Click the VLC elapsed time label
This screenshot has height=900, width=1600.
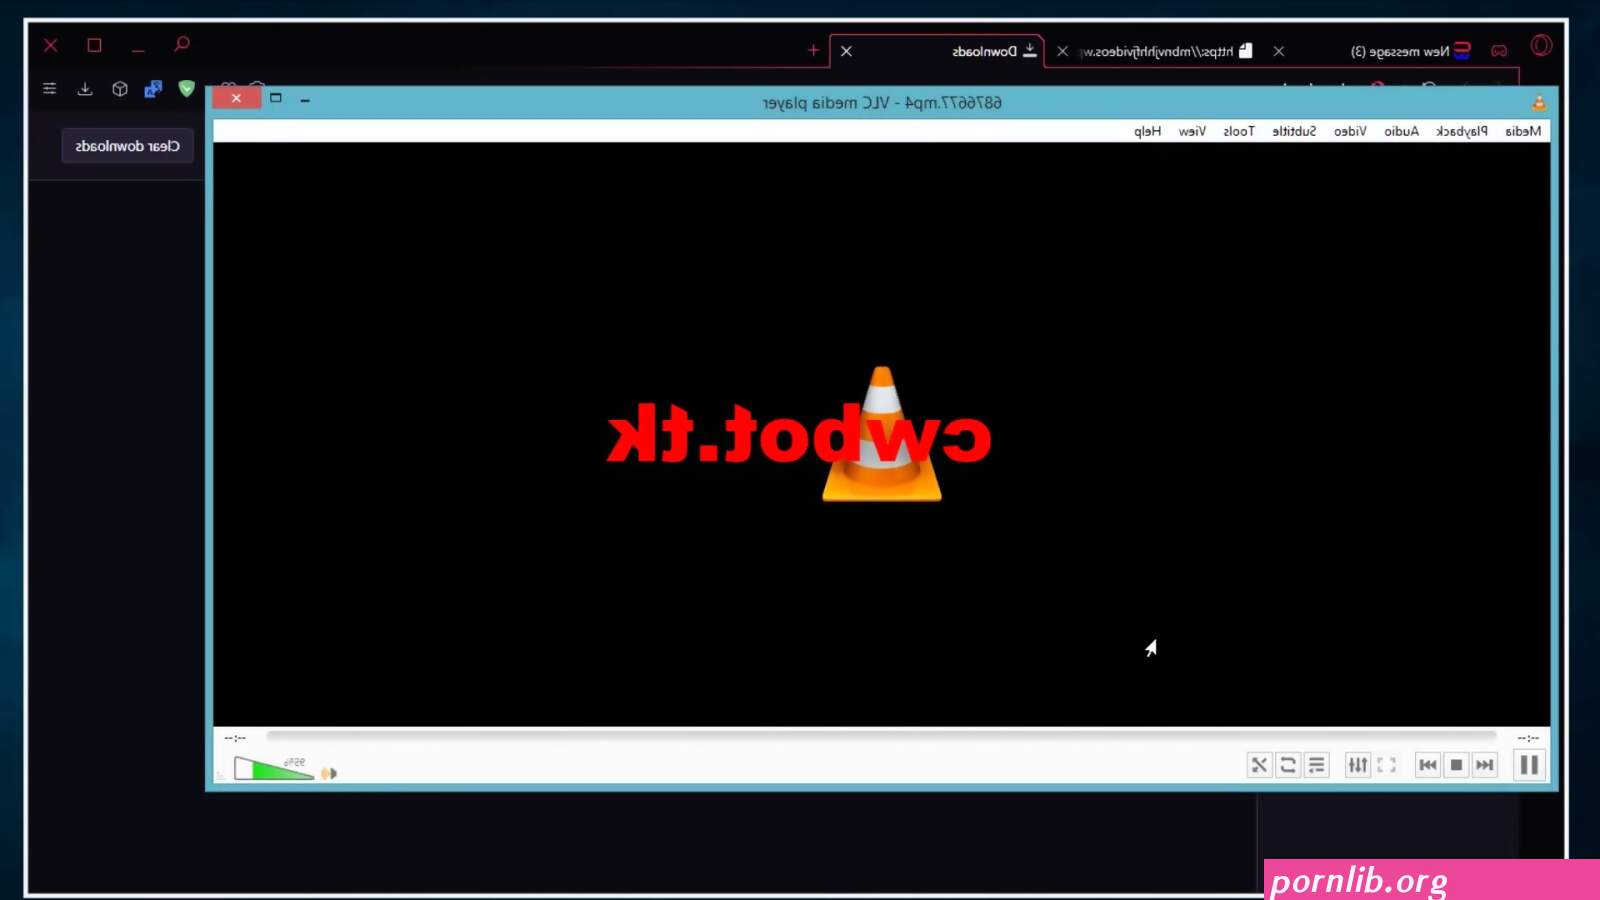[1528, 738]
